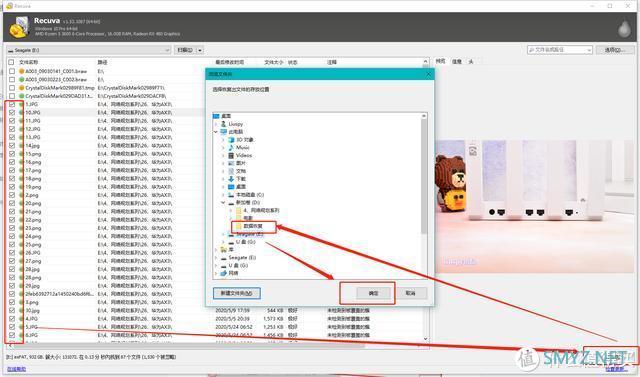The width and height of the screenshot is (640, 377).
Task: Click the 下载 download arrow icon
Action: coord(231,179)
